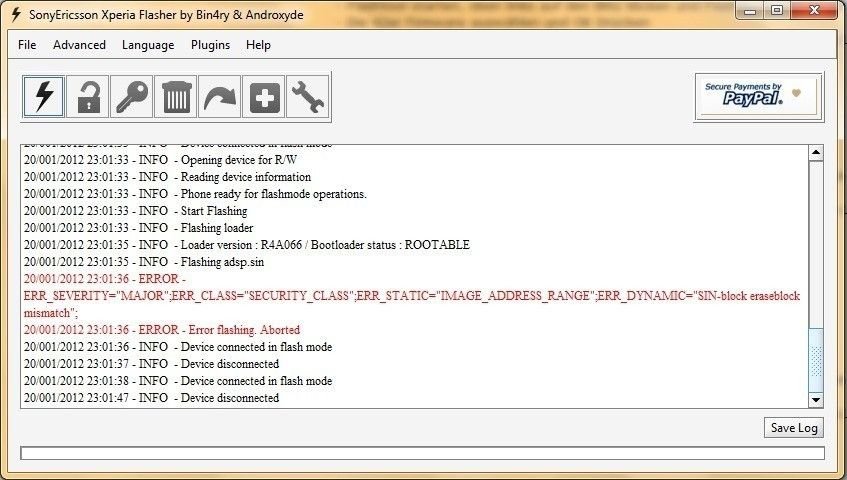
Task: Select the ERR_SEVERITY="MAJOR" error line
Action: click(x=412, y=296)
